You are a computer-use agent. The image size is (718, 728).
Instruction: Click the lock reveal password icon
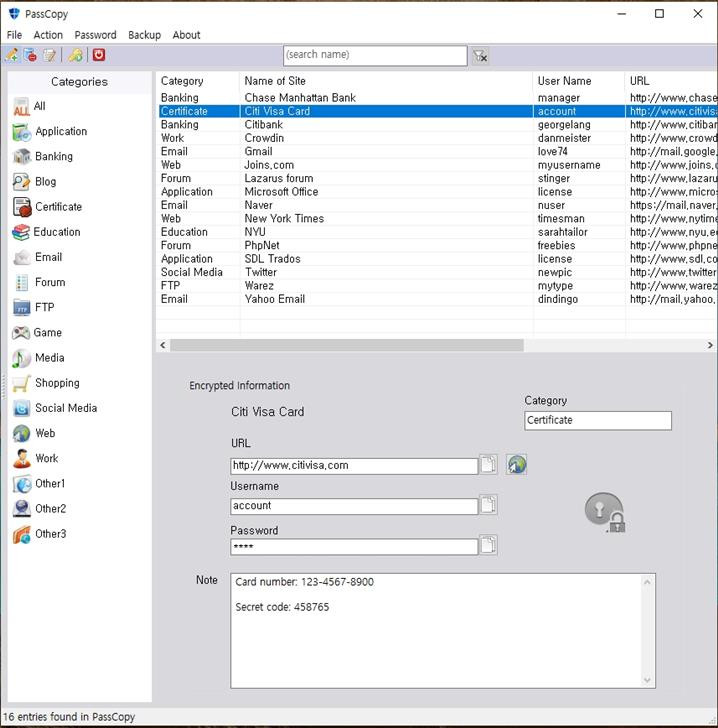pos(605,512)
